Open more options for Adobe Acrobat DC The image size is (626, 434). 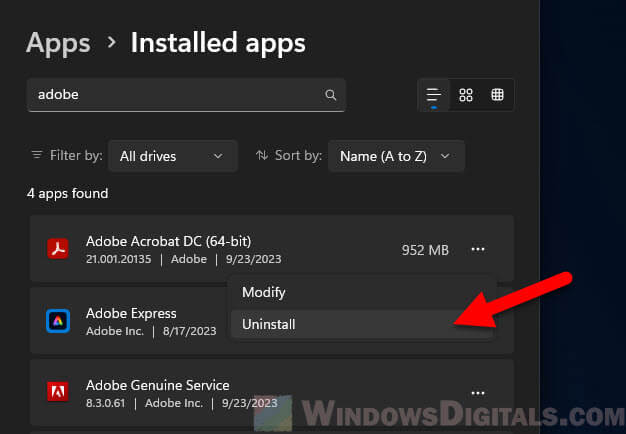(x=478, y=250)
